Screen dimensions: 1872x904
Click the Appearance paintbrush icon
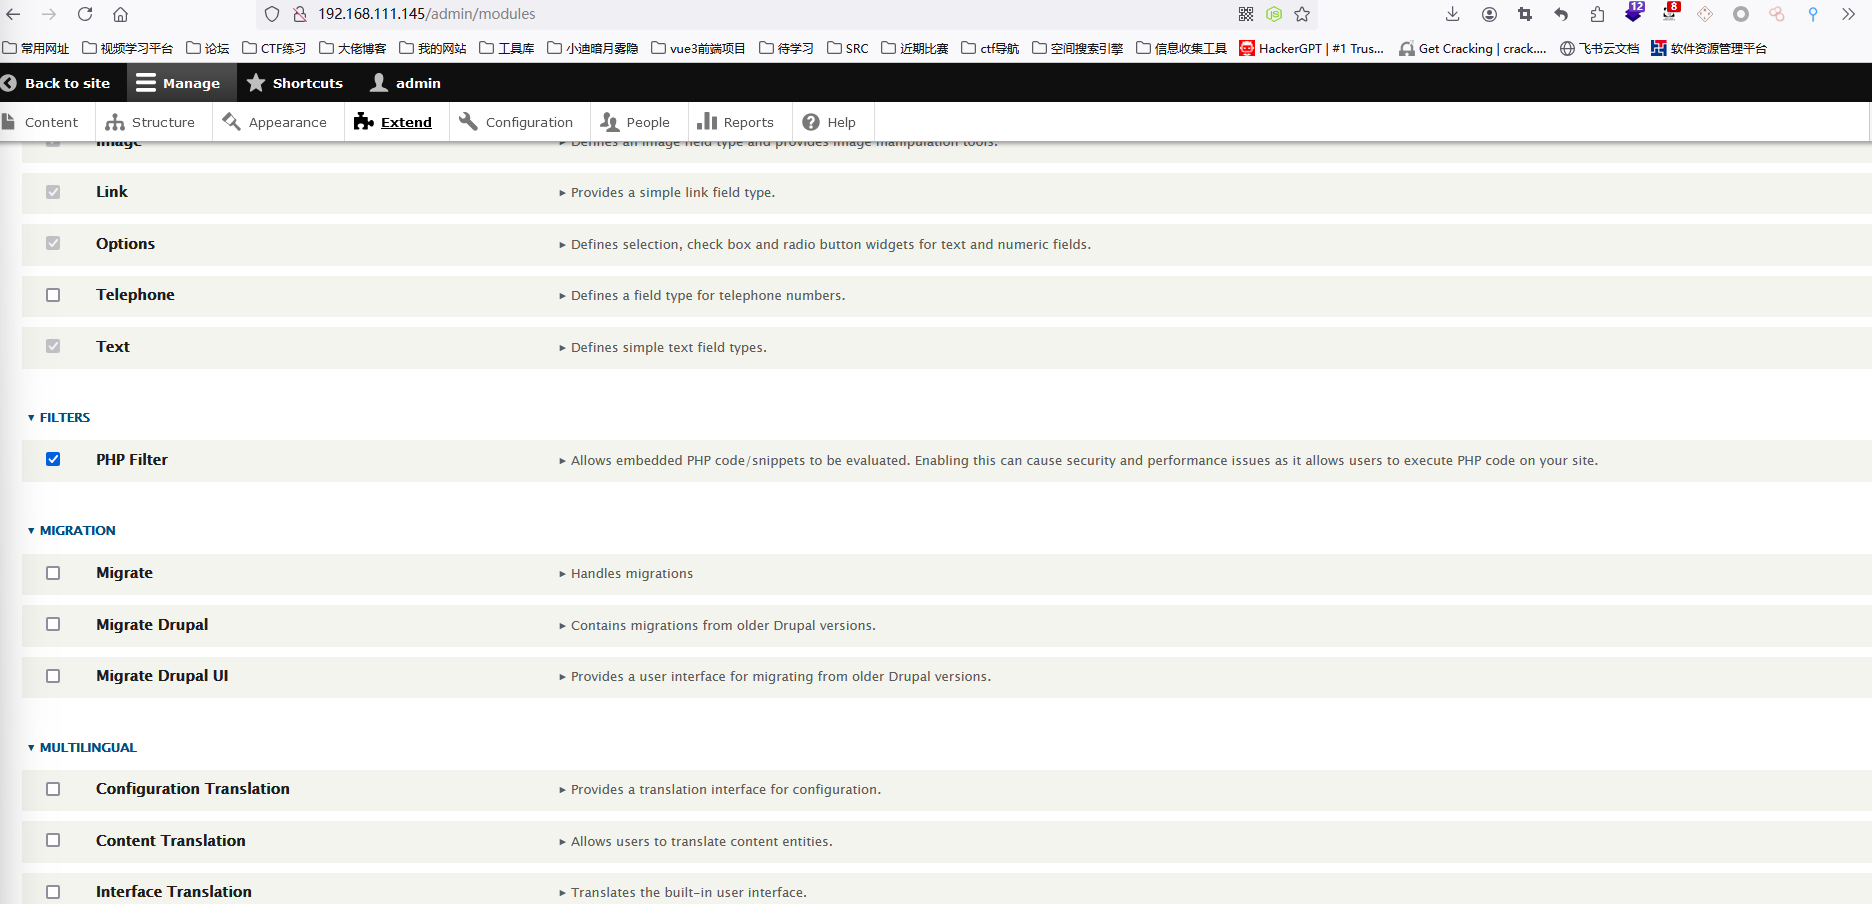[x=232, y=122]
